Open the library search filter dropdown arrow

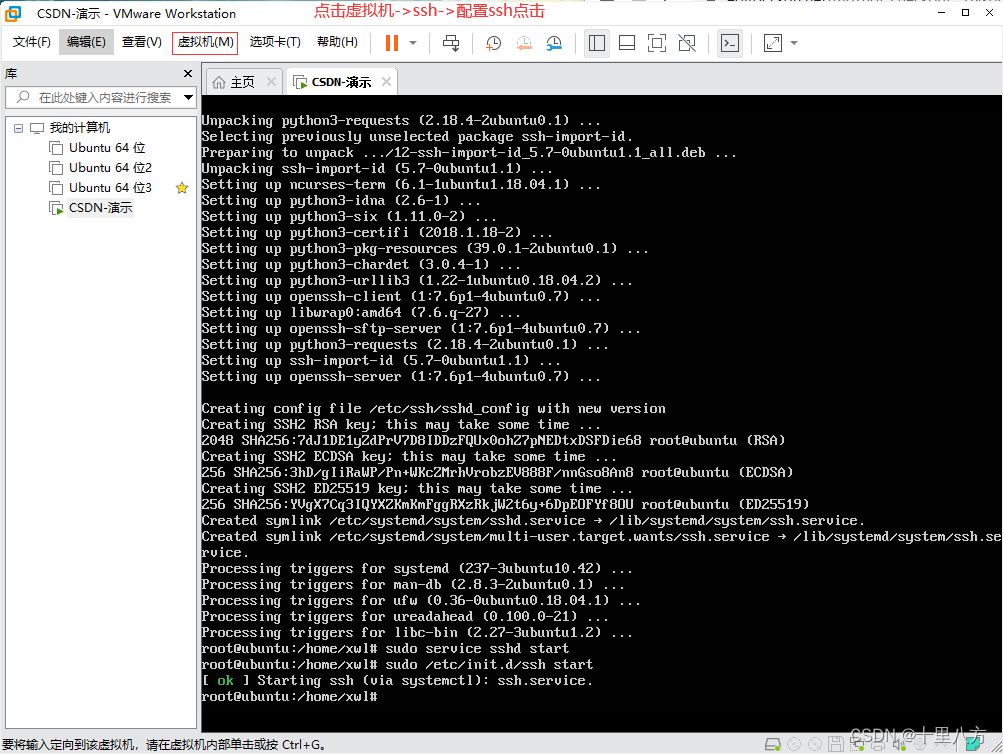click(x=189, y=98)
